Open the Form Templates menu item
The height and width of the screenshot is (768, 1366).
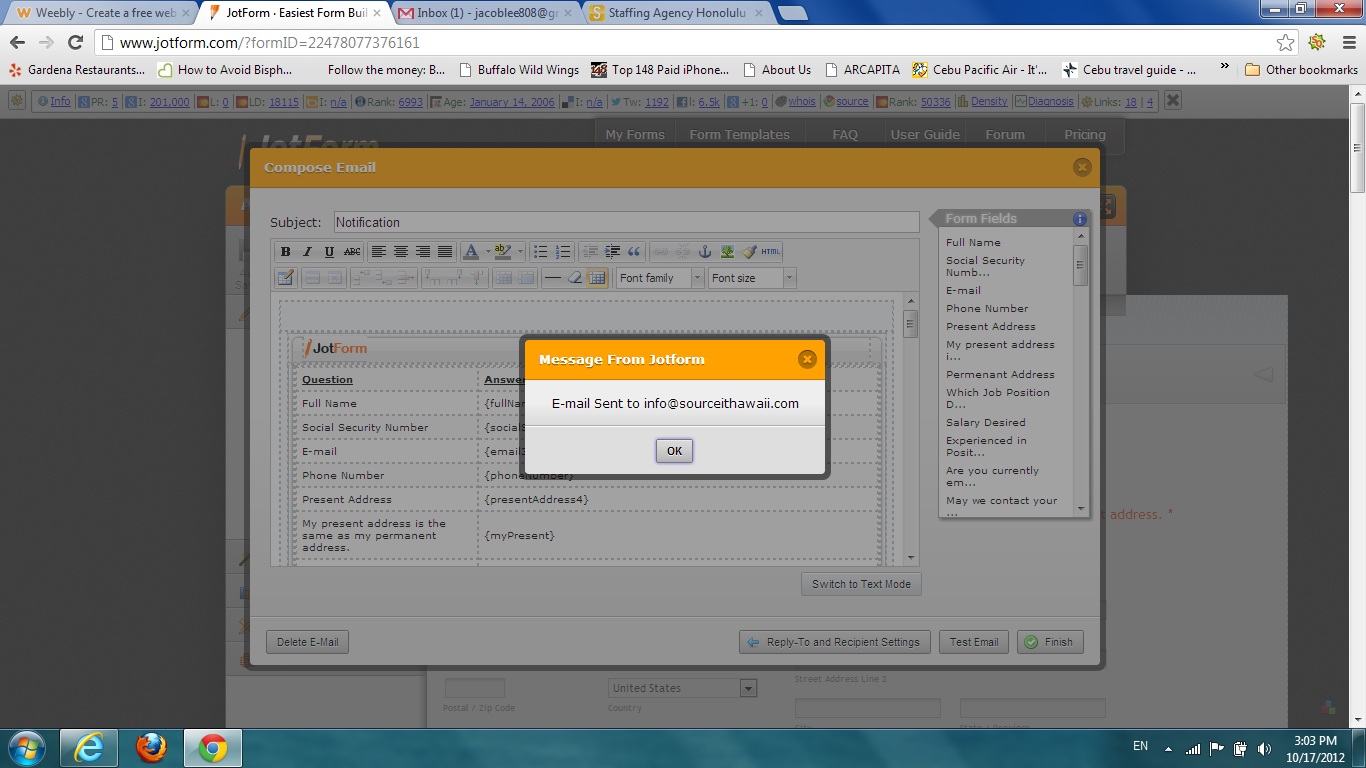pos(739,135)
